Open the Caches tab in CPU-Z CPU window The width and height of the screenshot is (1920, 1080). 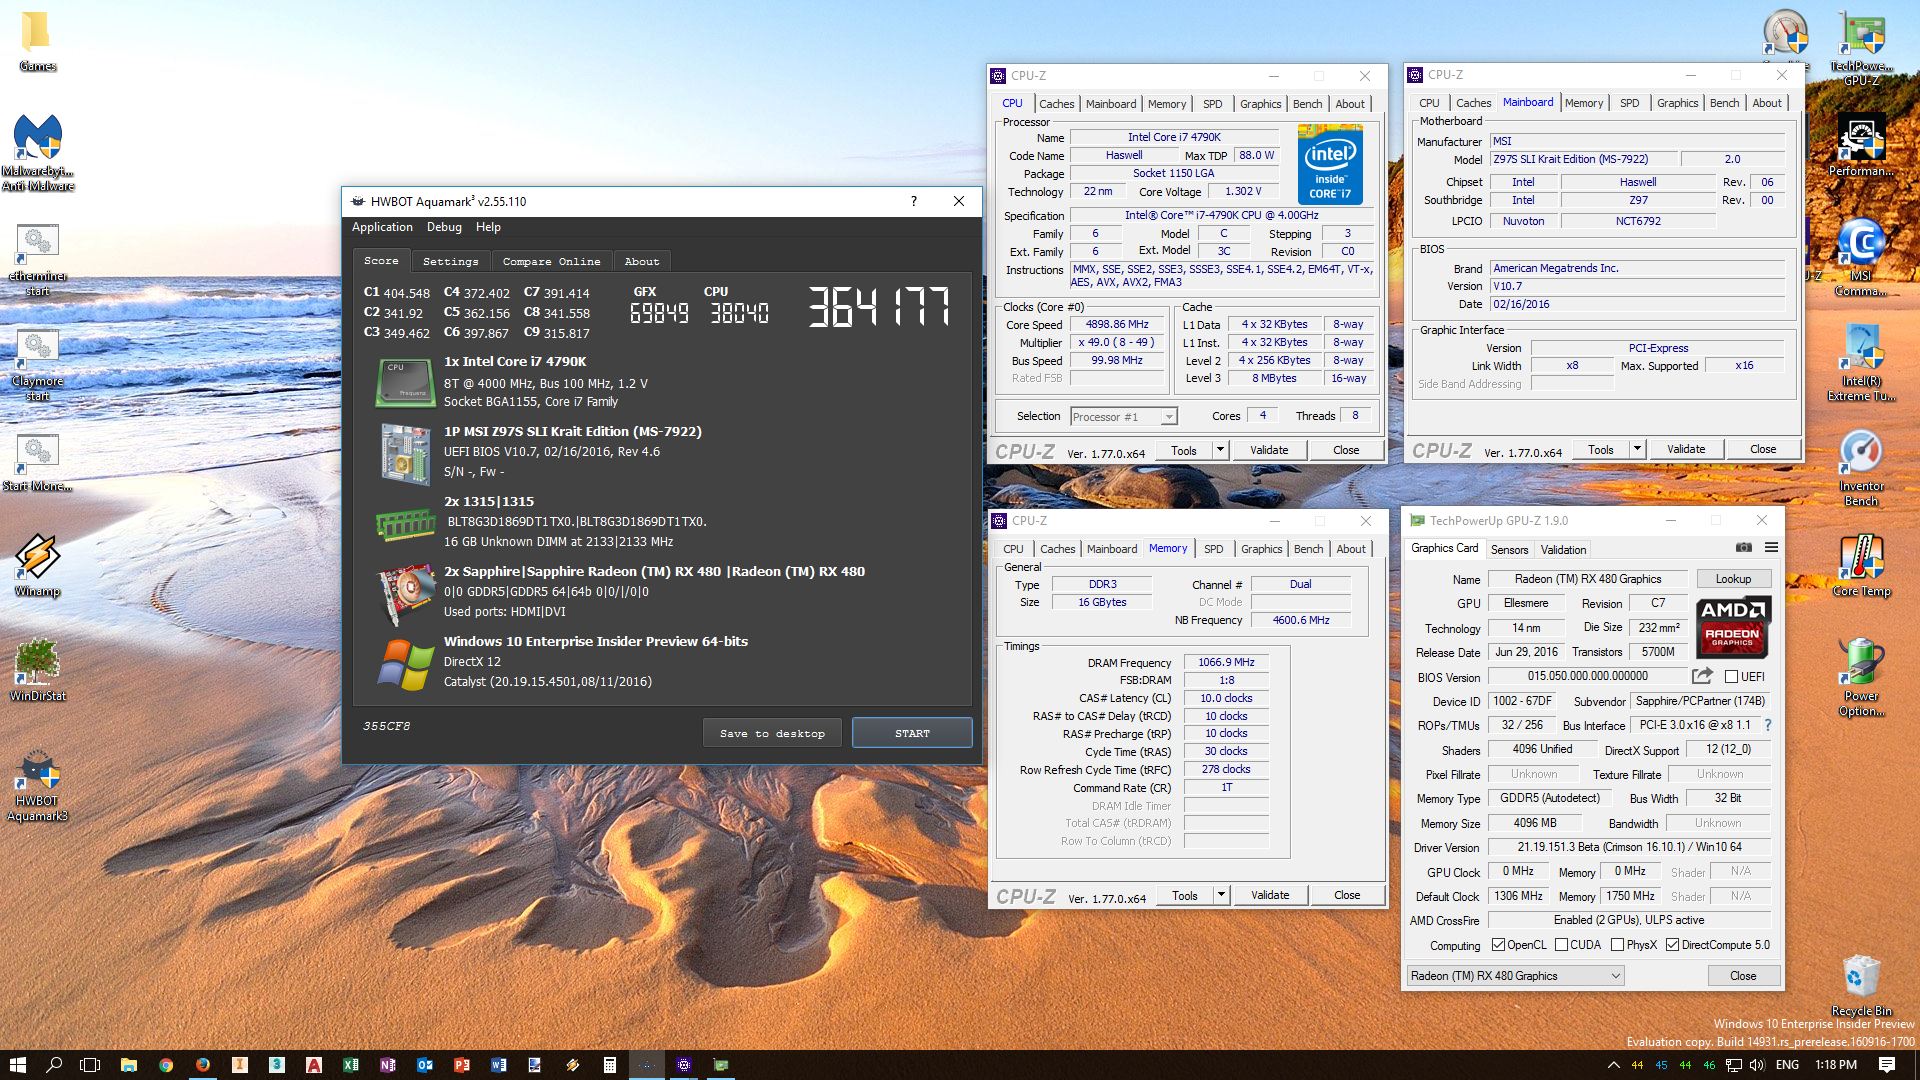pos(1056,104)
